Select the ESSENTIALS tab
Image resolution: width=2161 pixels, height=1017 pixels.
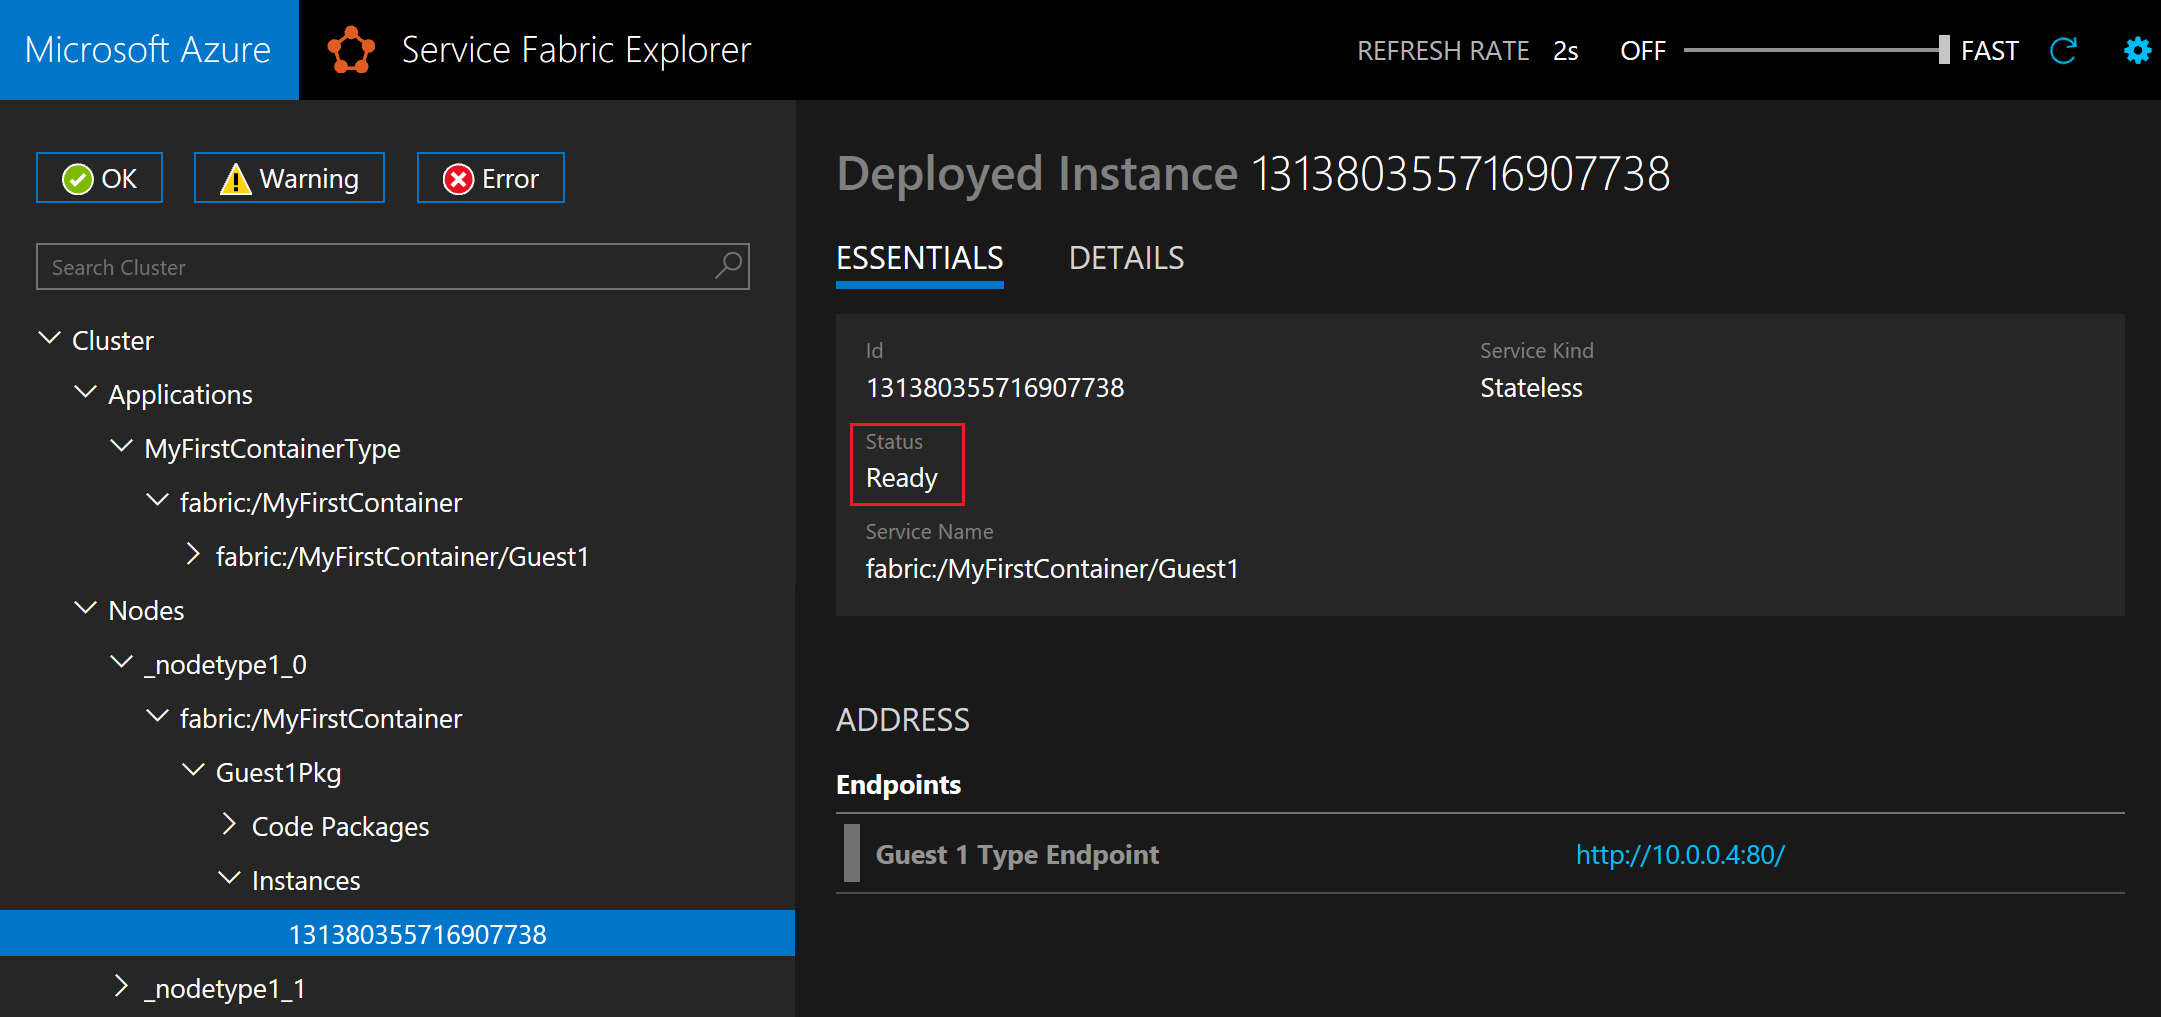(919, 259)
